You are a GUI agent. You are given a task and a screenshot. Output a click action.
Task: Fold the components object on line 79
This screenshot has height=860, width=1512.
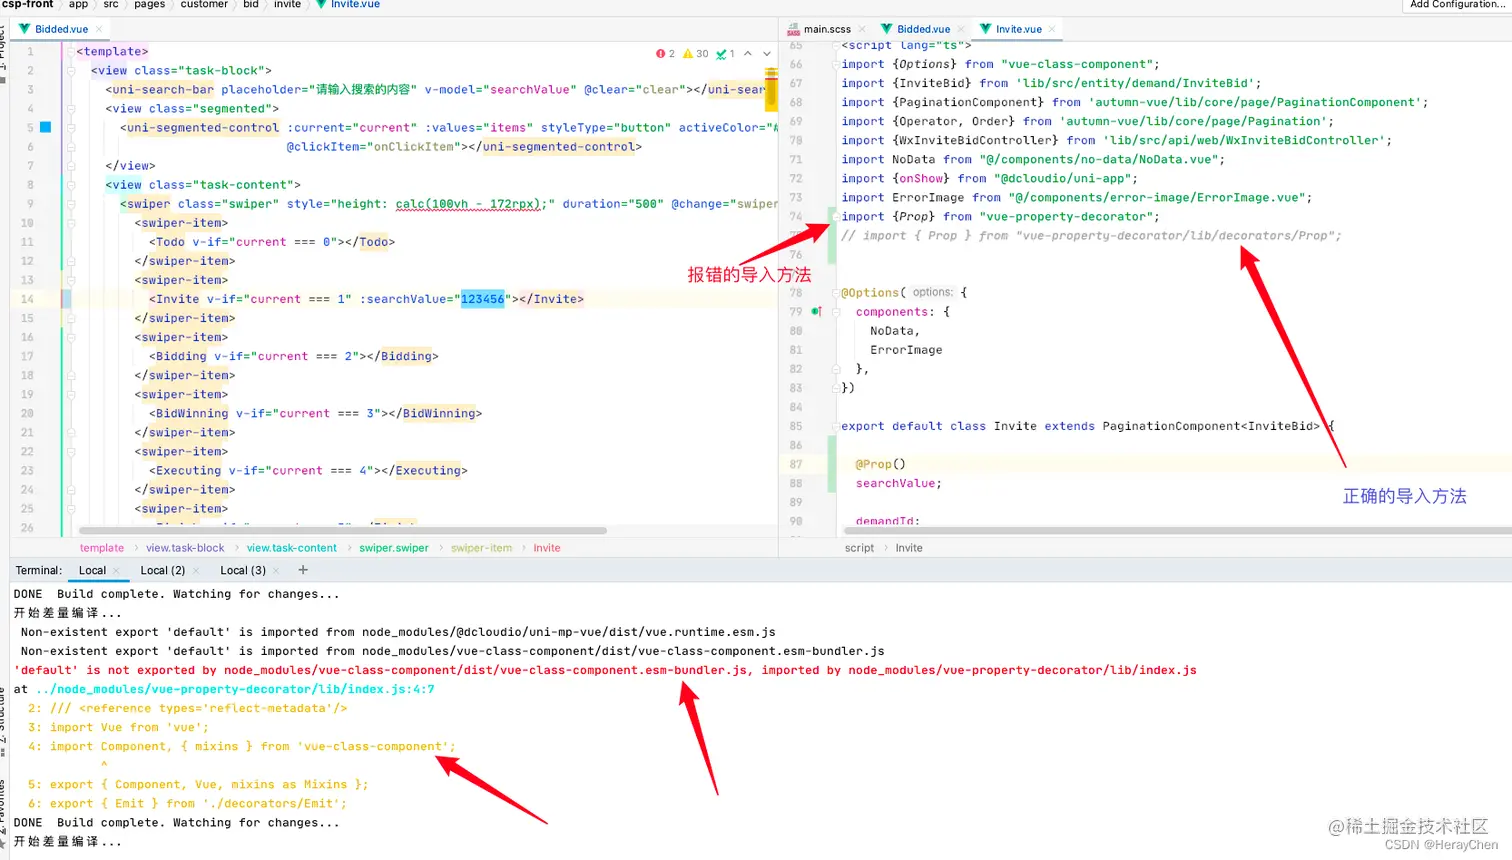pos(835,312)
